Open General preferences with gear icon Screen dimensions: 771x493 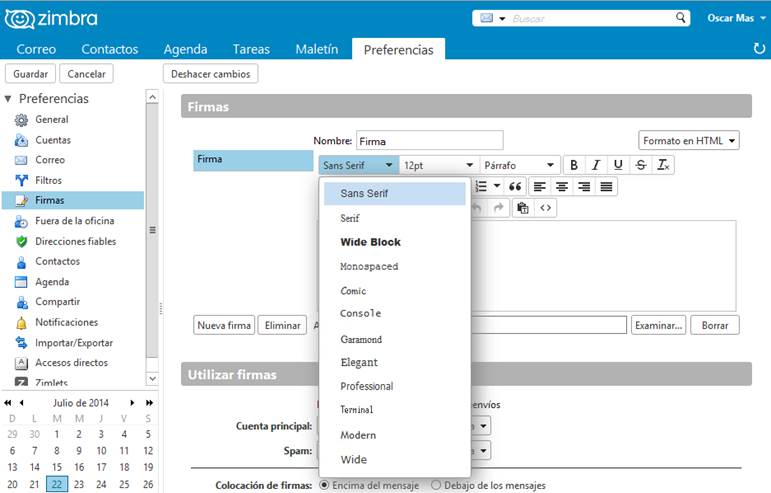[x=21, y=119]
